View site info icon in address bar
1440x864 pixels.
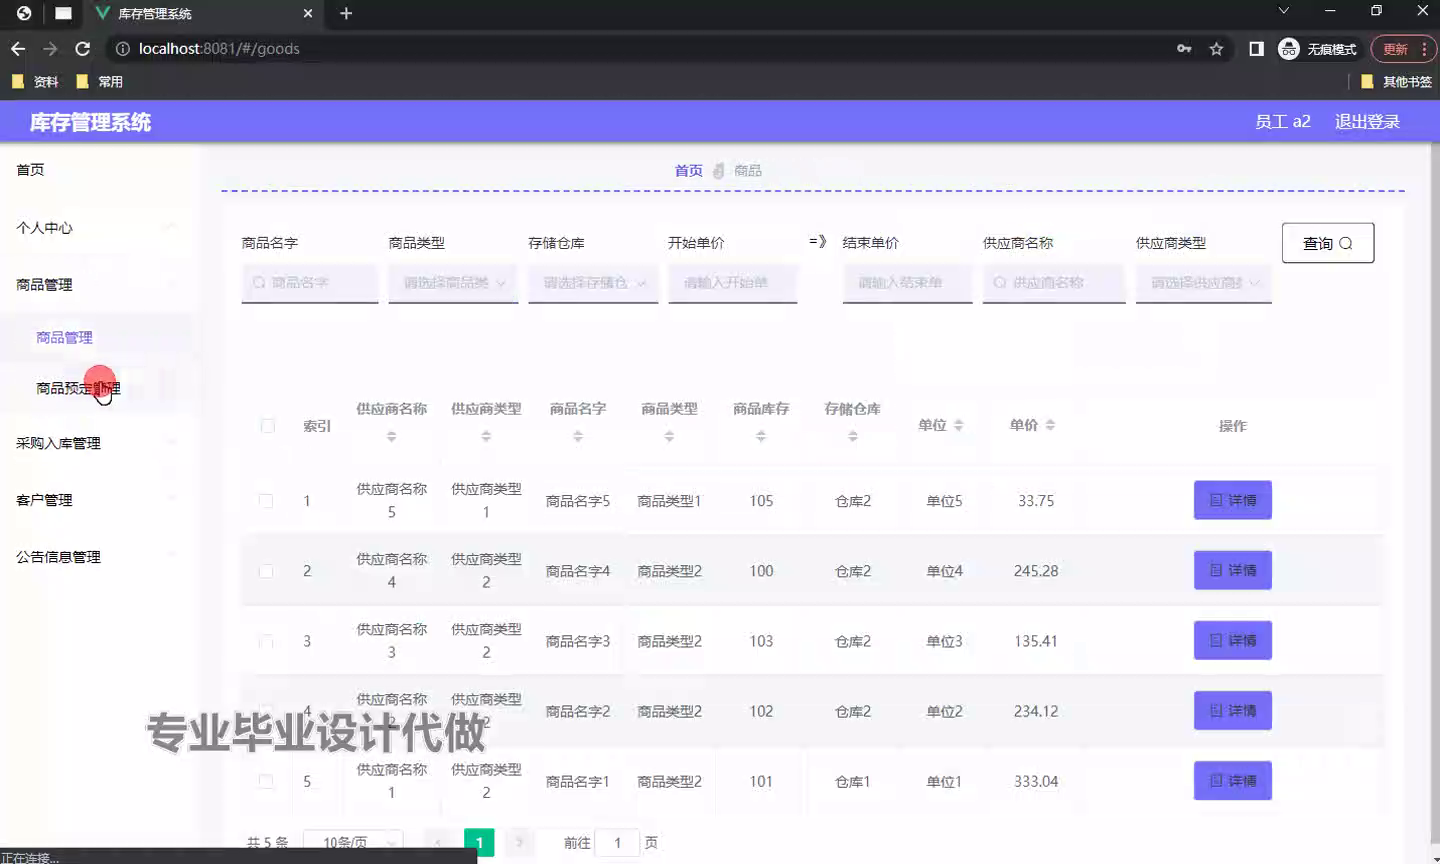123,48
